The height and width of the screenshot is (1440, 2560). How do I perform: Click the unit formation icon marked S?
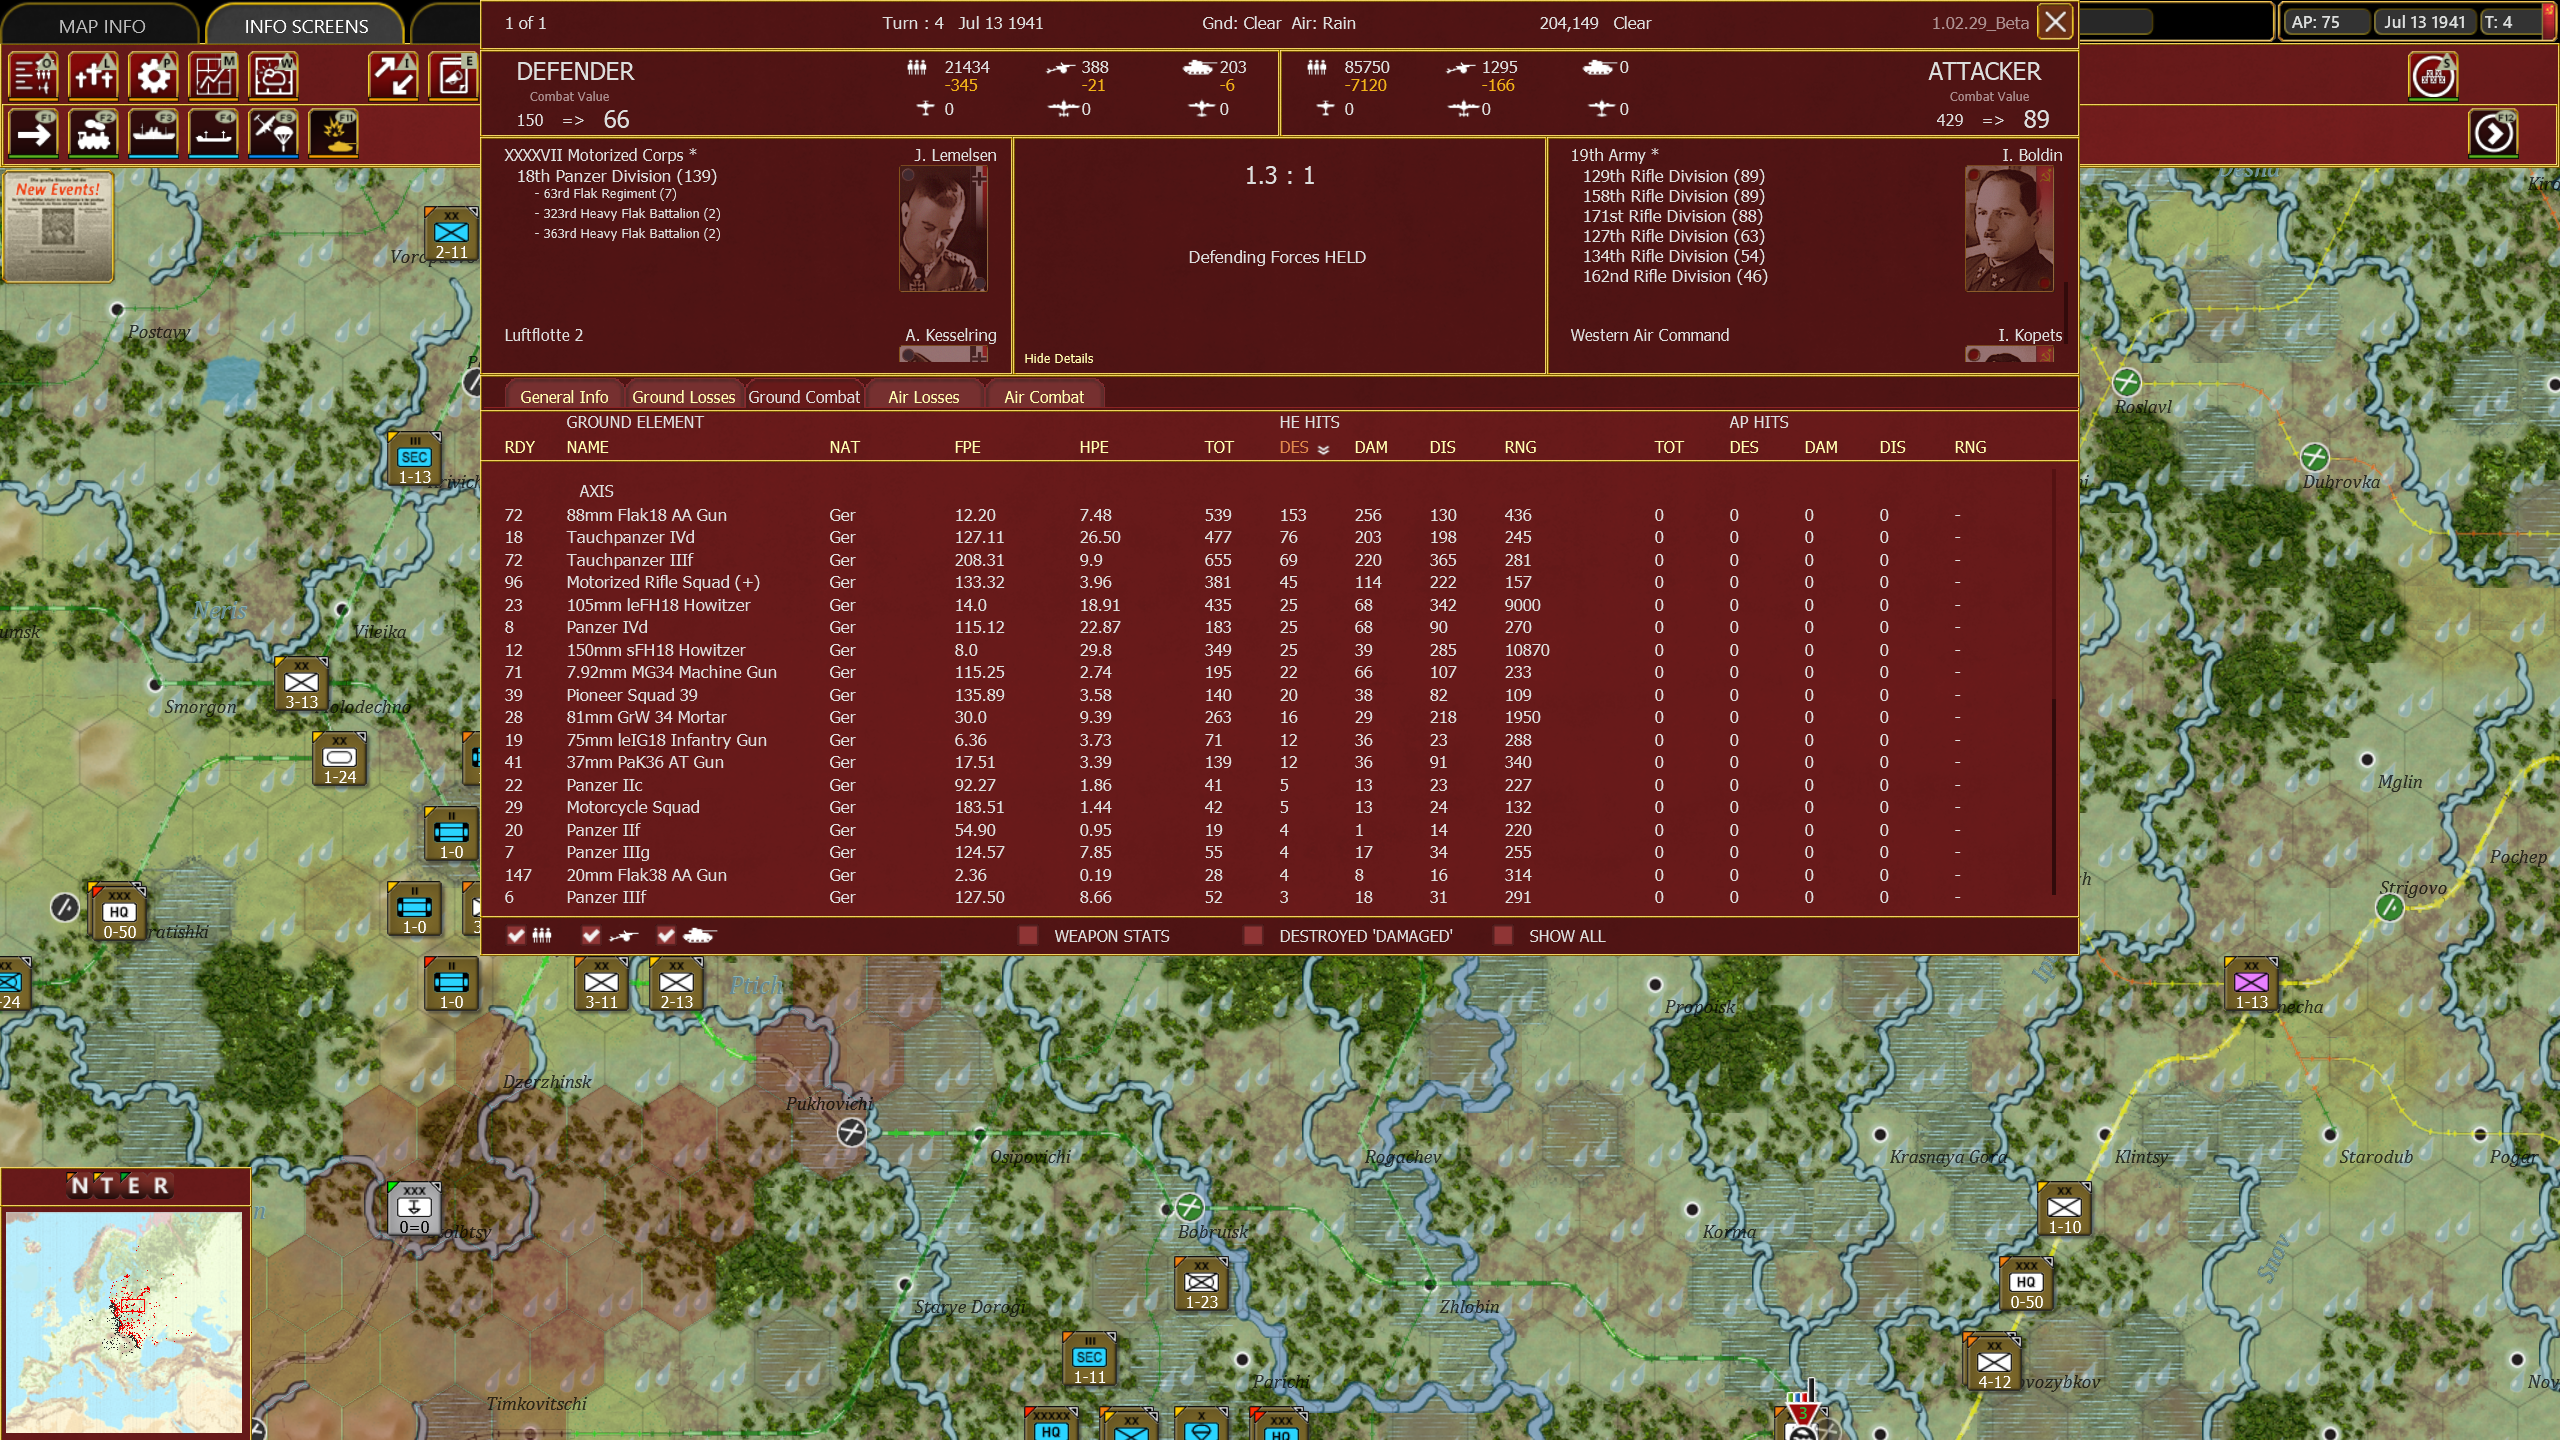pyautogui.click(x=2433, y=76)
